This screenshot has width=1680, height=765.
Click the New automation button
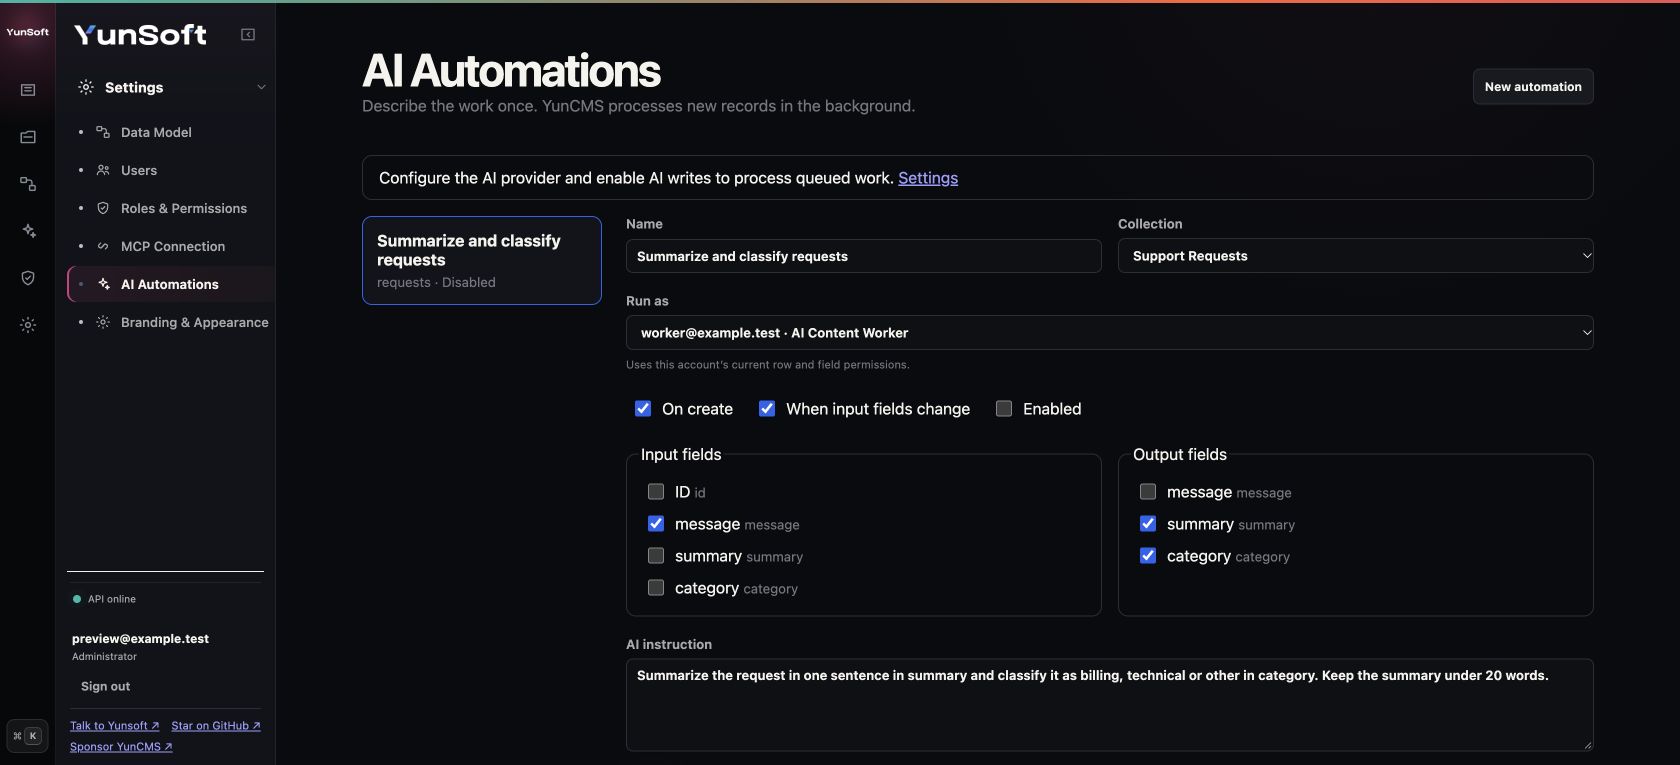(1533, 87)
